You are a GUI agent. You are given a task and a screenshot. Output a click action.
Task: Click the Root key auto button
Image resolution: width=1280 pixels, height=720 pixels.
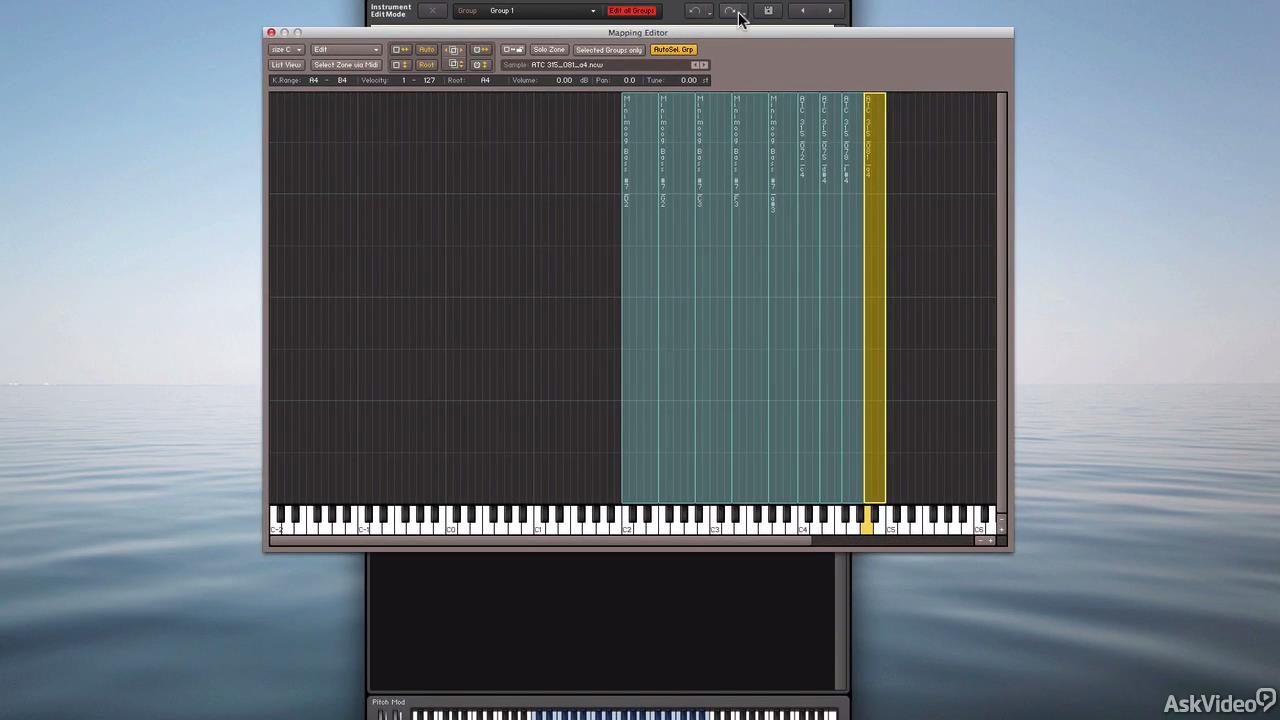426,65
